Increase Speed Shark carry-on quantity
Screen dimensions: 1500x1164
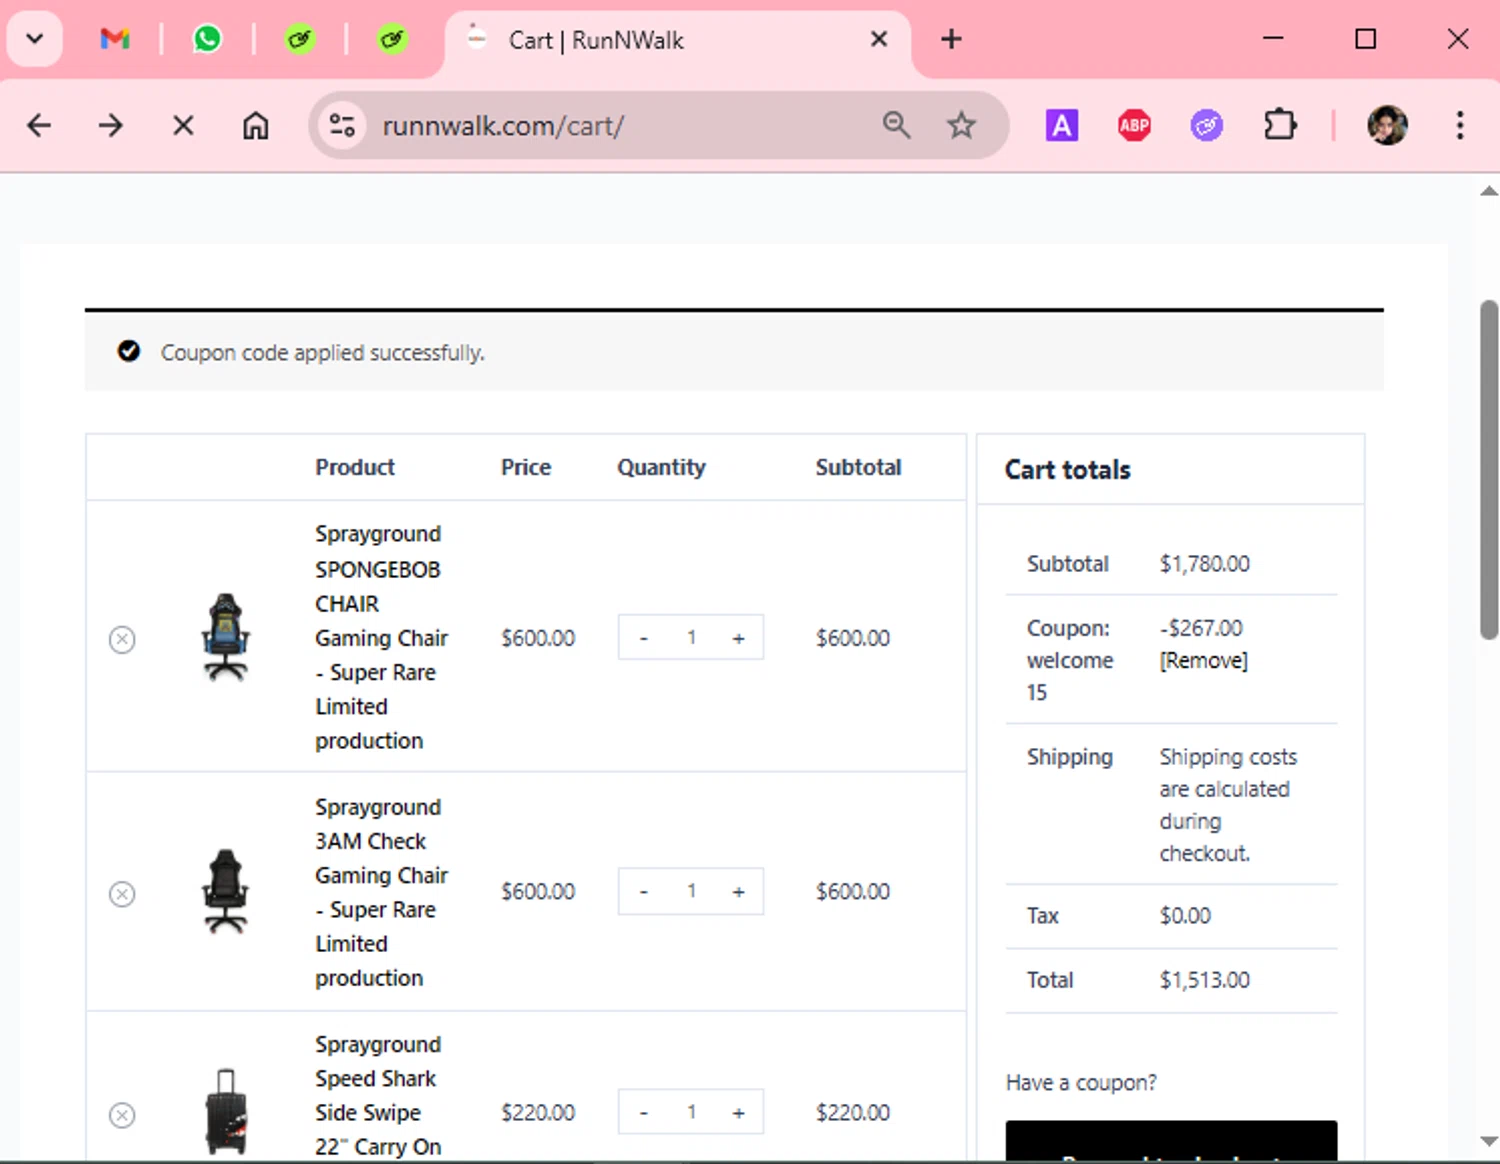[738, 1113]
